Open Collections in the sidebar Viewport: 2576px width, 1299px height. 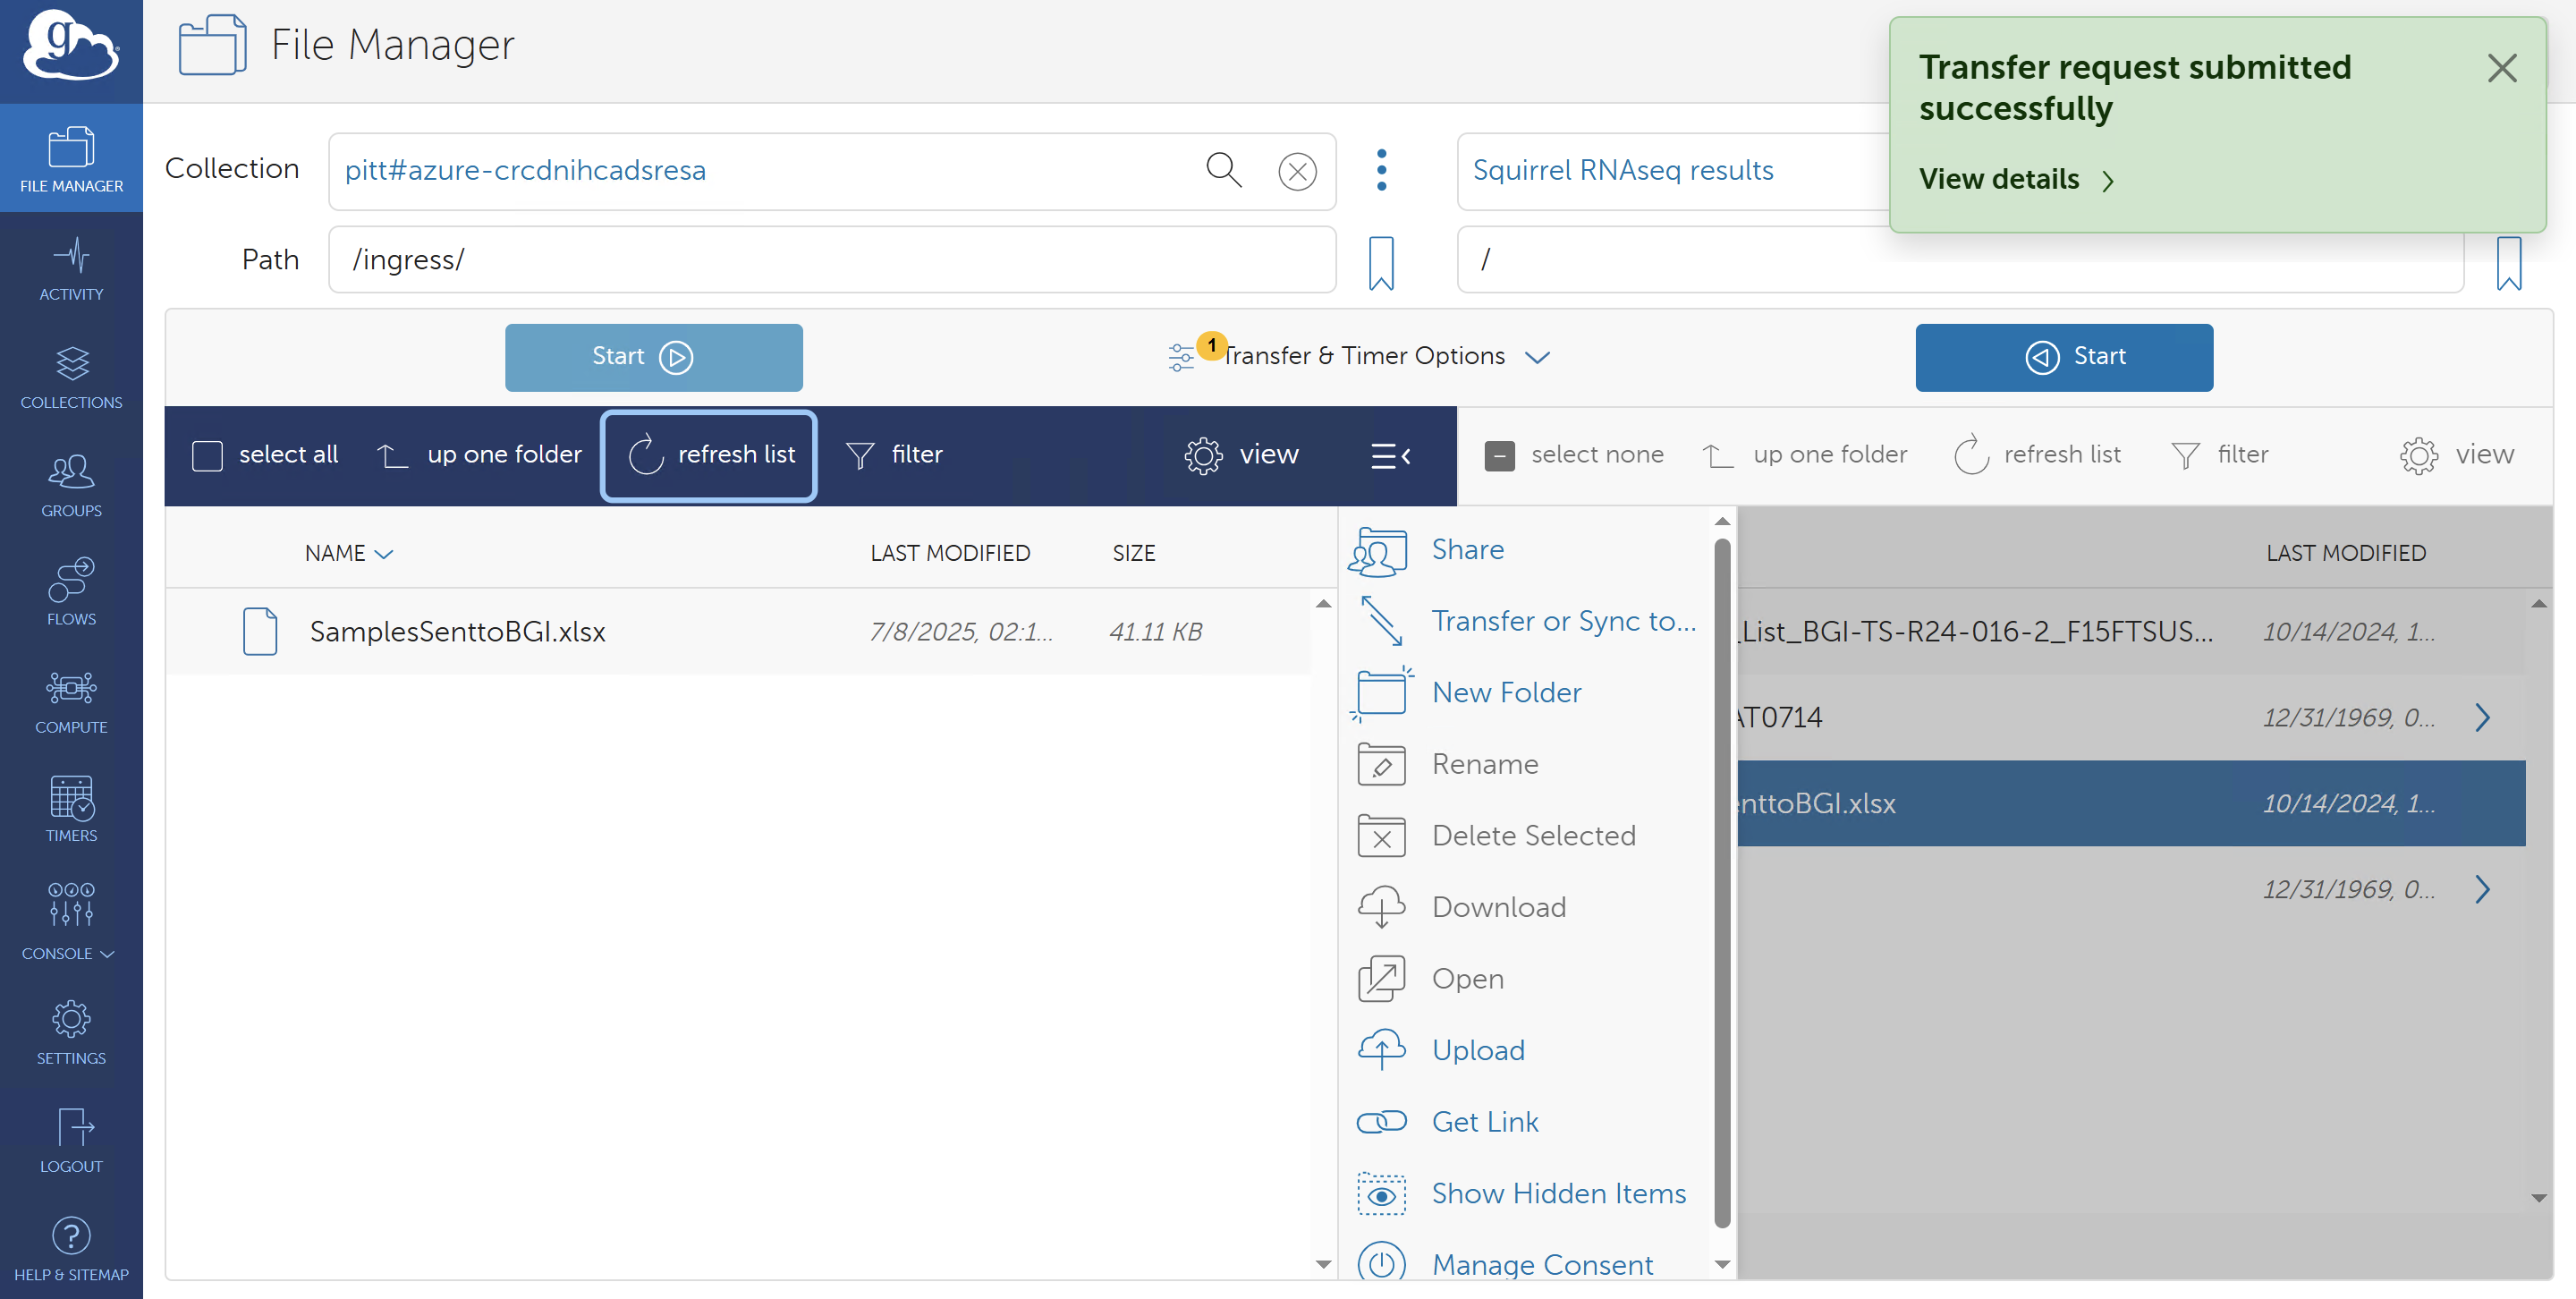71,378
